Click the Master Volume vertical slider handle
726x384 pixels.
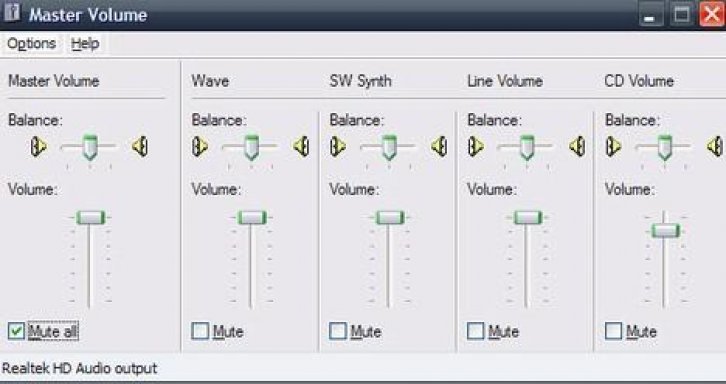[91, 217]
